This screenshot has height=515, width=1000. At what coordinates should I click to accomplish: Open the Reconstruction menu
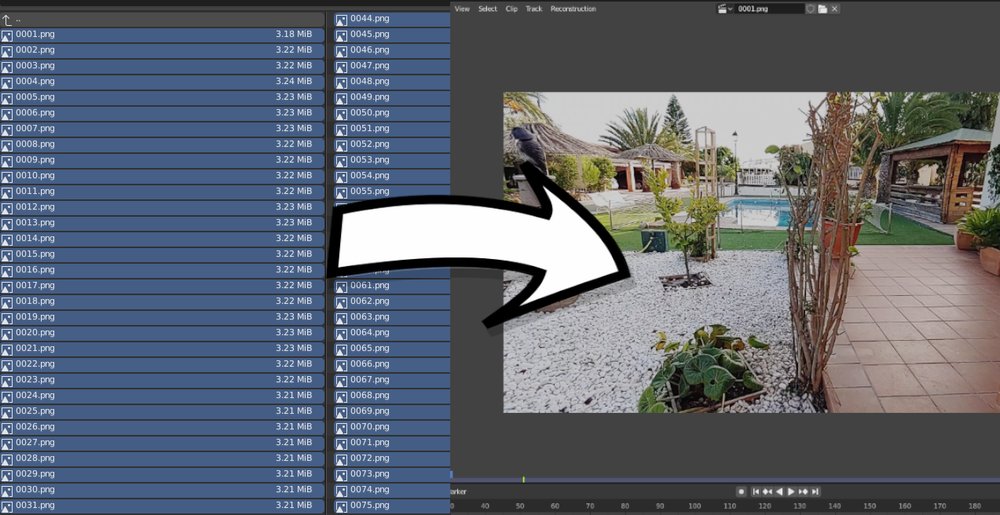(573, 9)
